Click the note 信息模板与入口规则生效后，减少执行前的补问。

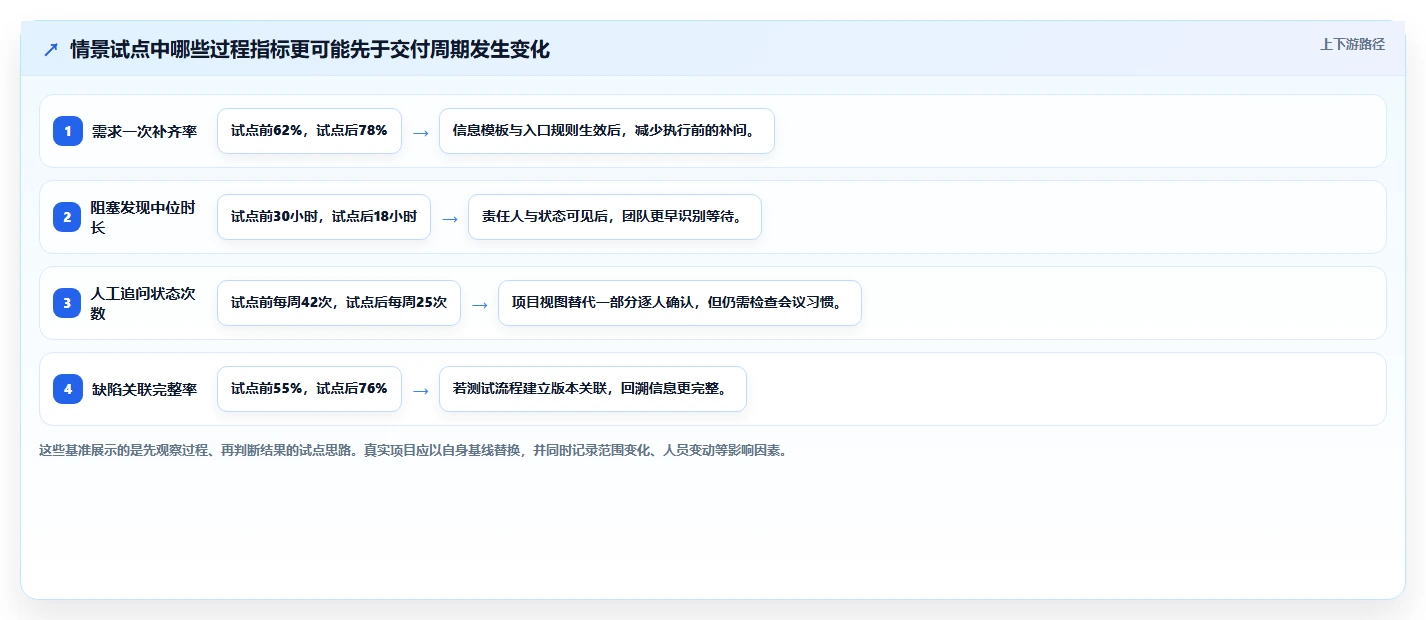click(x=607, y=131)
